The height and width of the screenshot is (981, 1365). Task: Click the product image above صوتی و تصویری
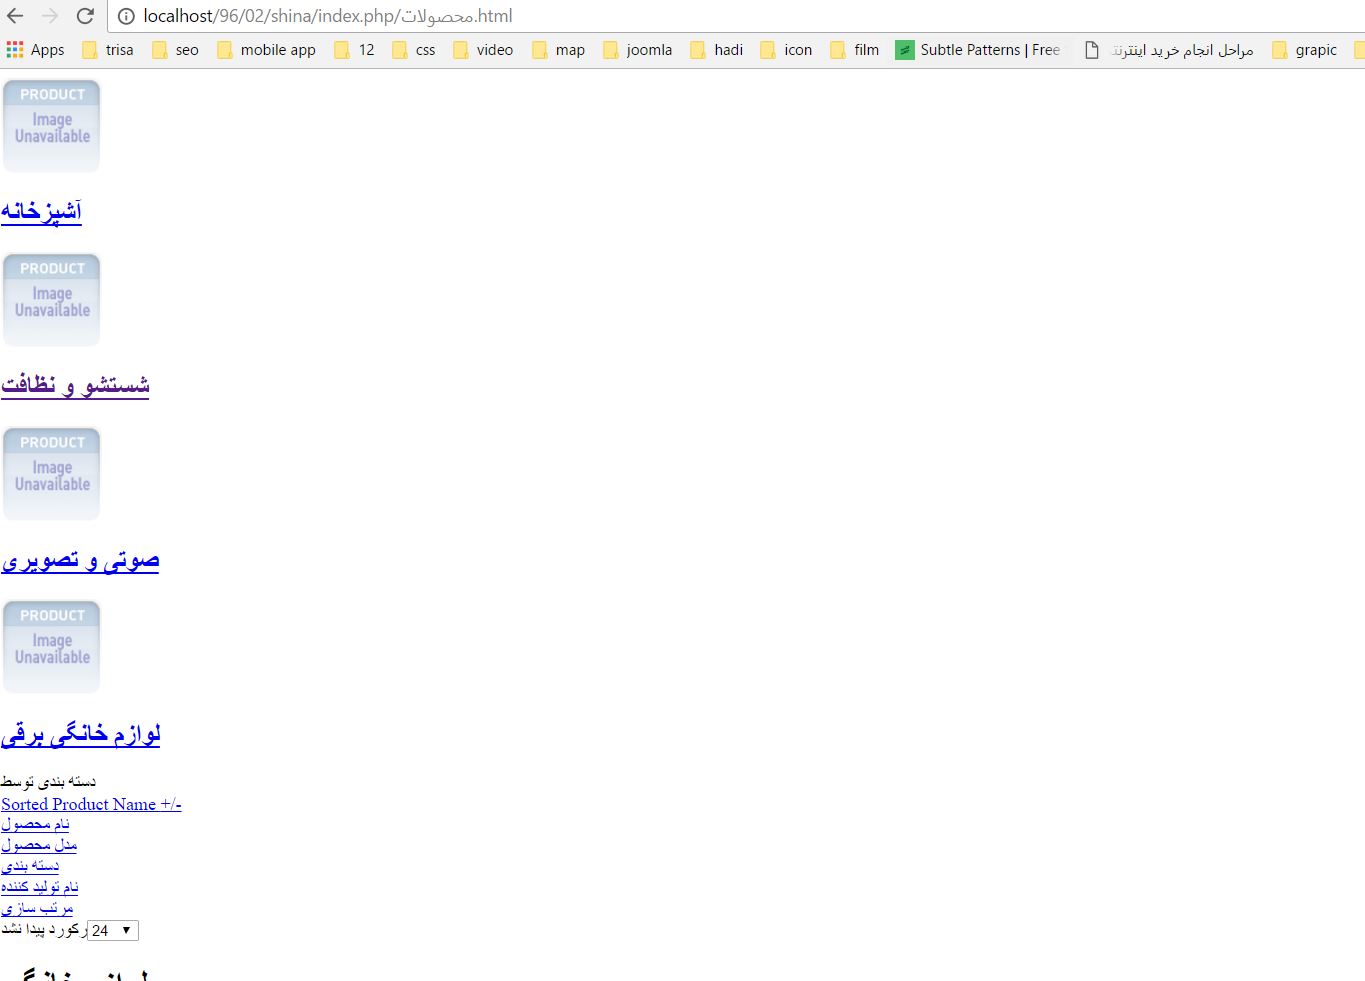point(52,474)
